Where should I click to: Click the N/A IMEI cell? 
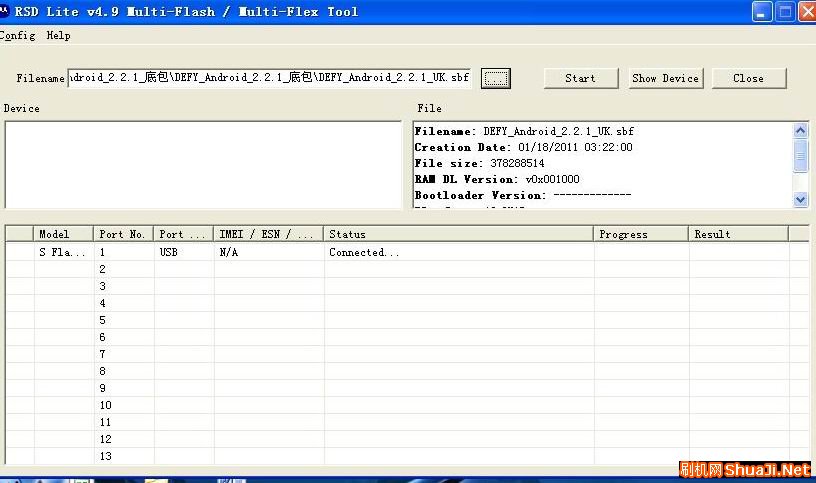pos(269,252)
